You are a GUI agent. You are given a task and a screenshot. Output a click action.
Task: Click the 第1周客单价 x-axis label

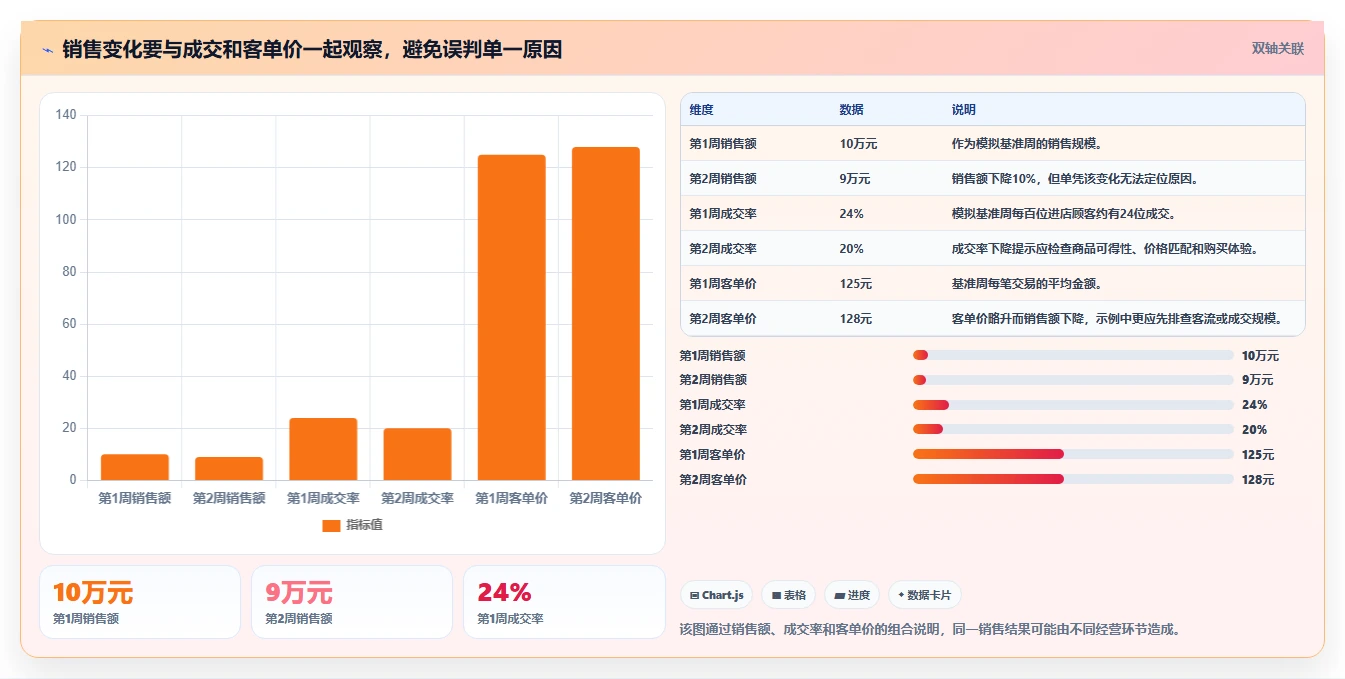coord(511,498)
